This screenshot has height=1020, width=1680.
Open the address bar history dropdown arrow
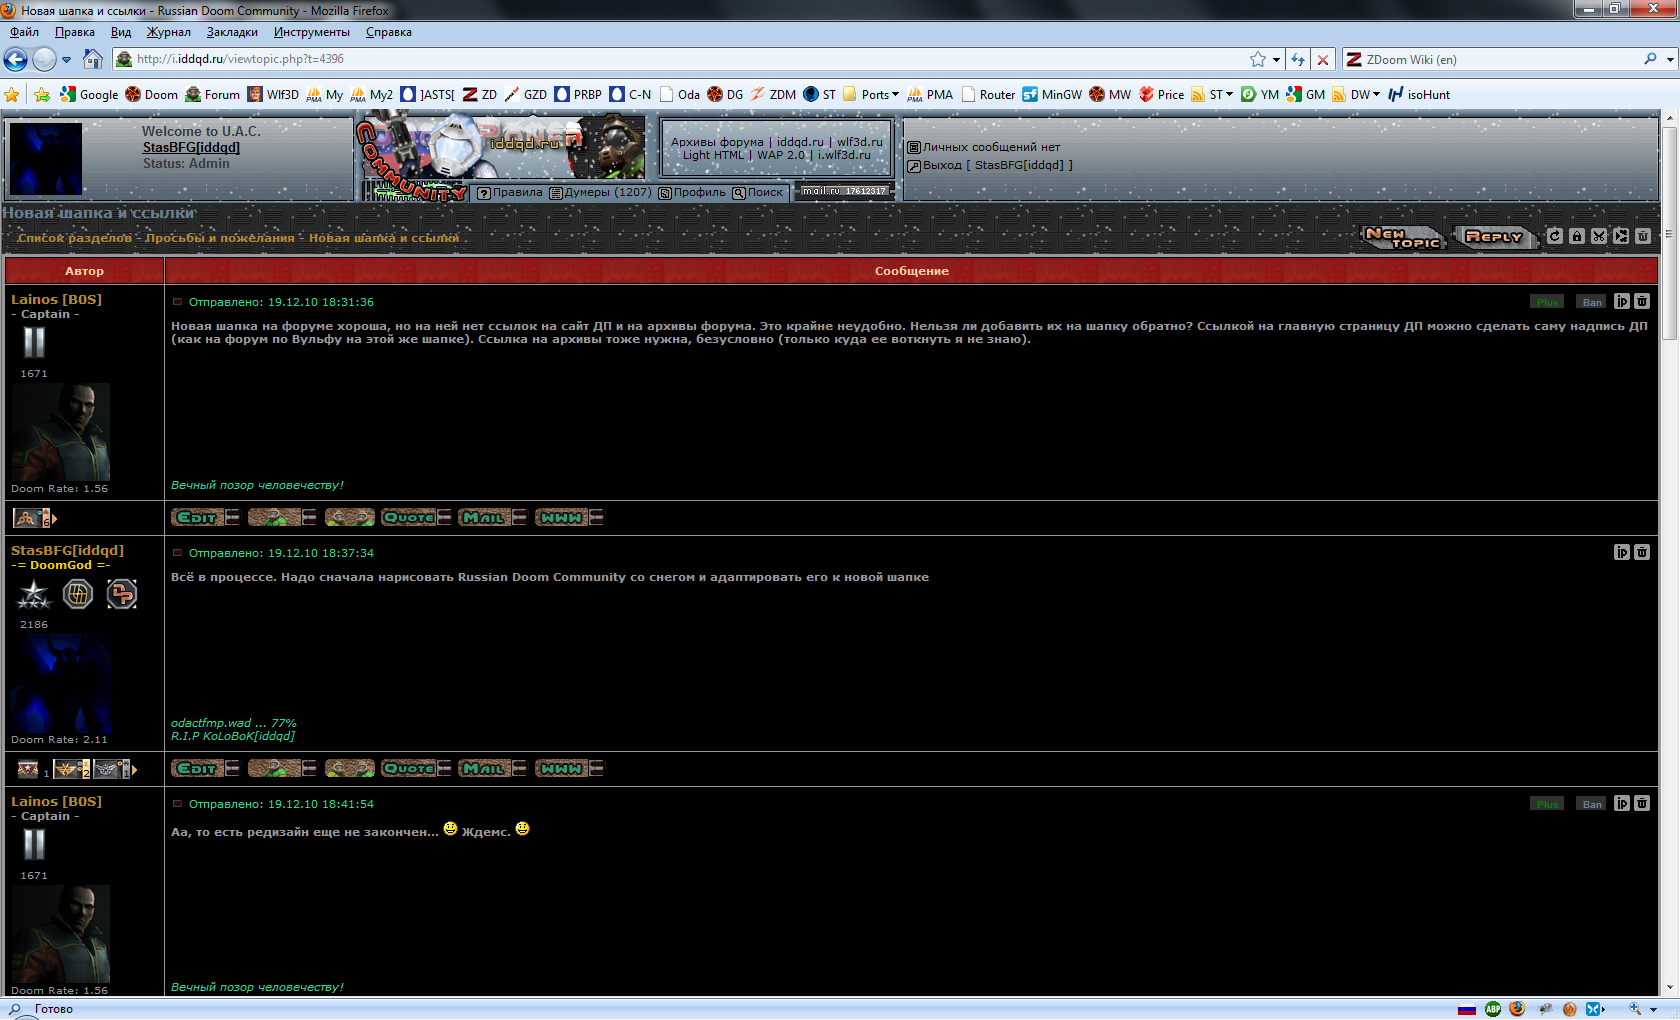(x=1276, y=59)
